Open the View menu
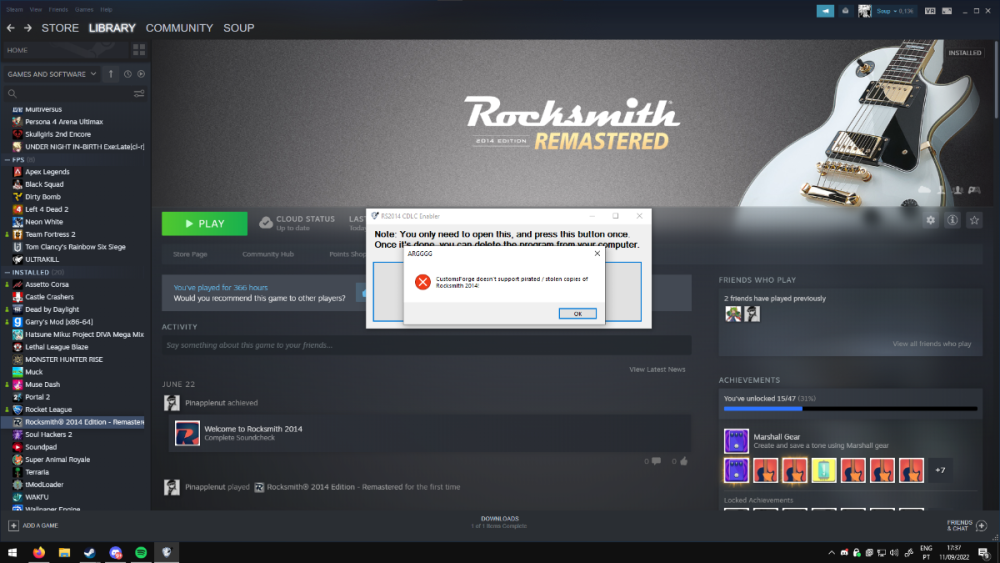This screenshot has width=1000, height=563. point(36,10)
